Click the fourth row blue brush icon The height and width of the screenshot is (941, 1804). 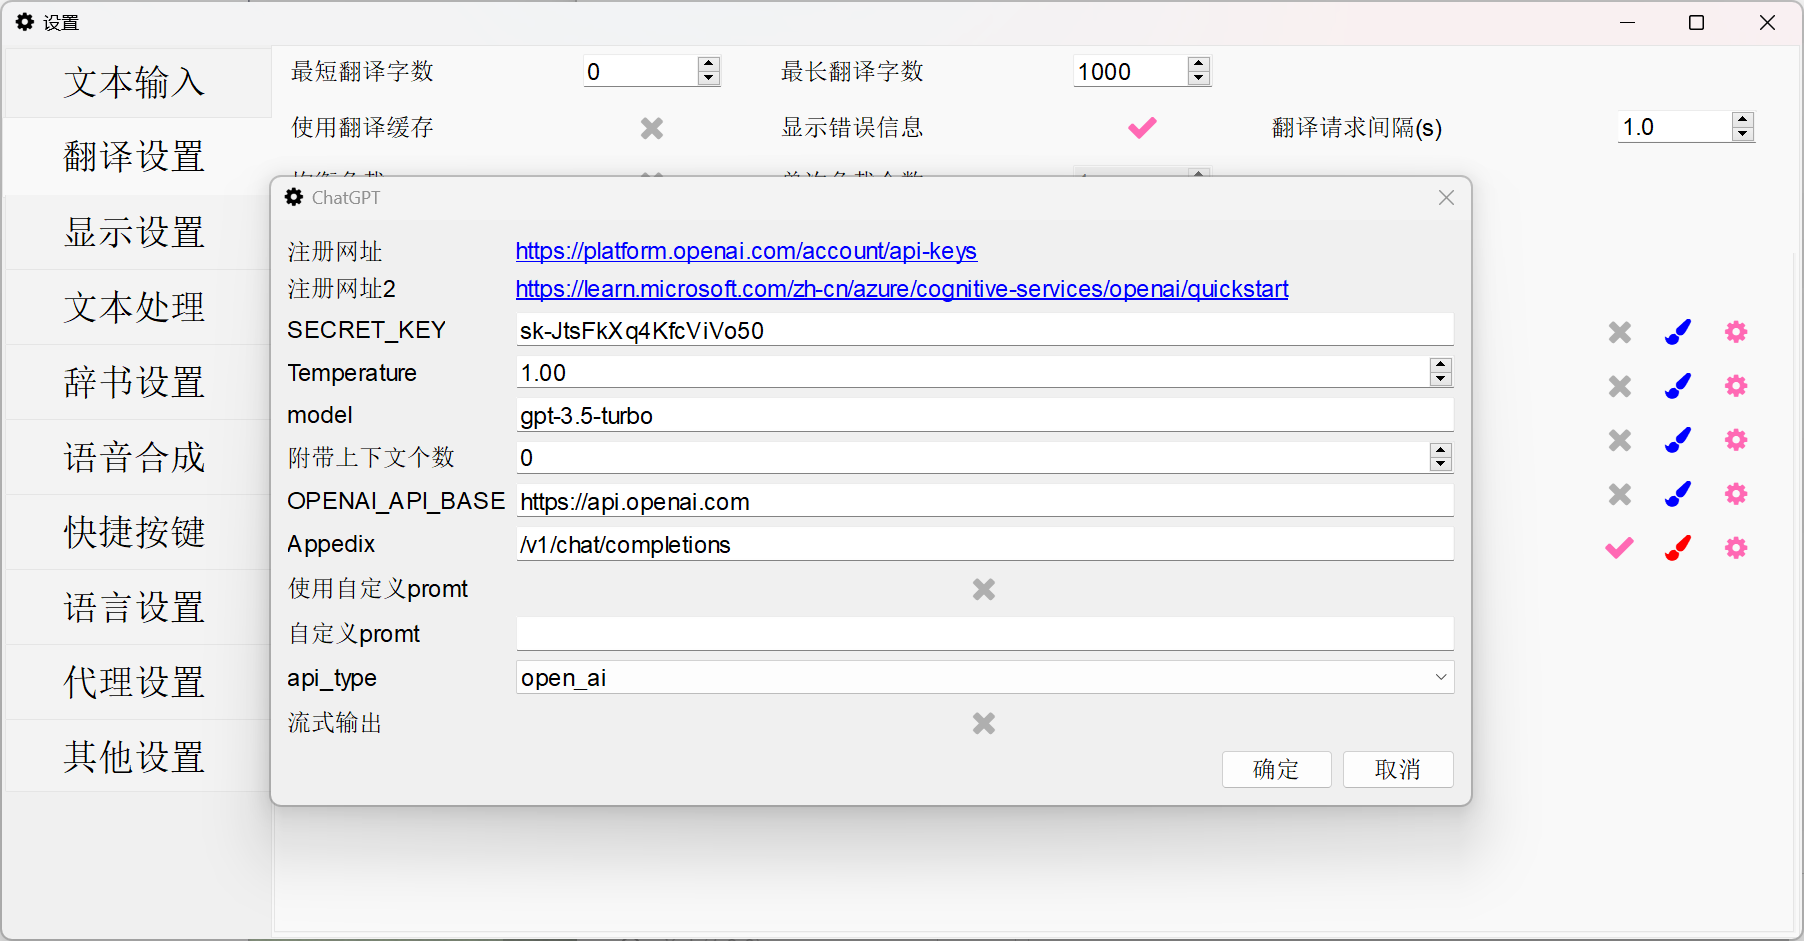[1678, 494]
